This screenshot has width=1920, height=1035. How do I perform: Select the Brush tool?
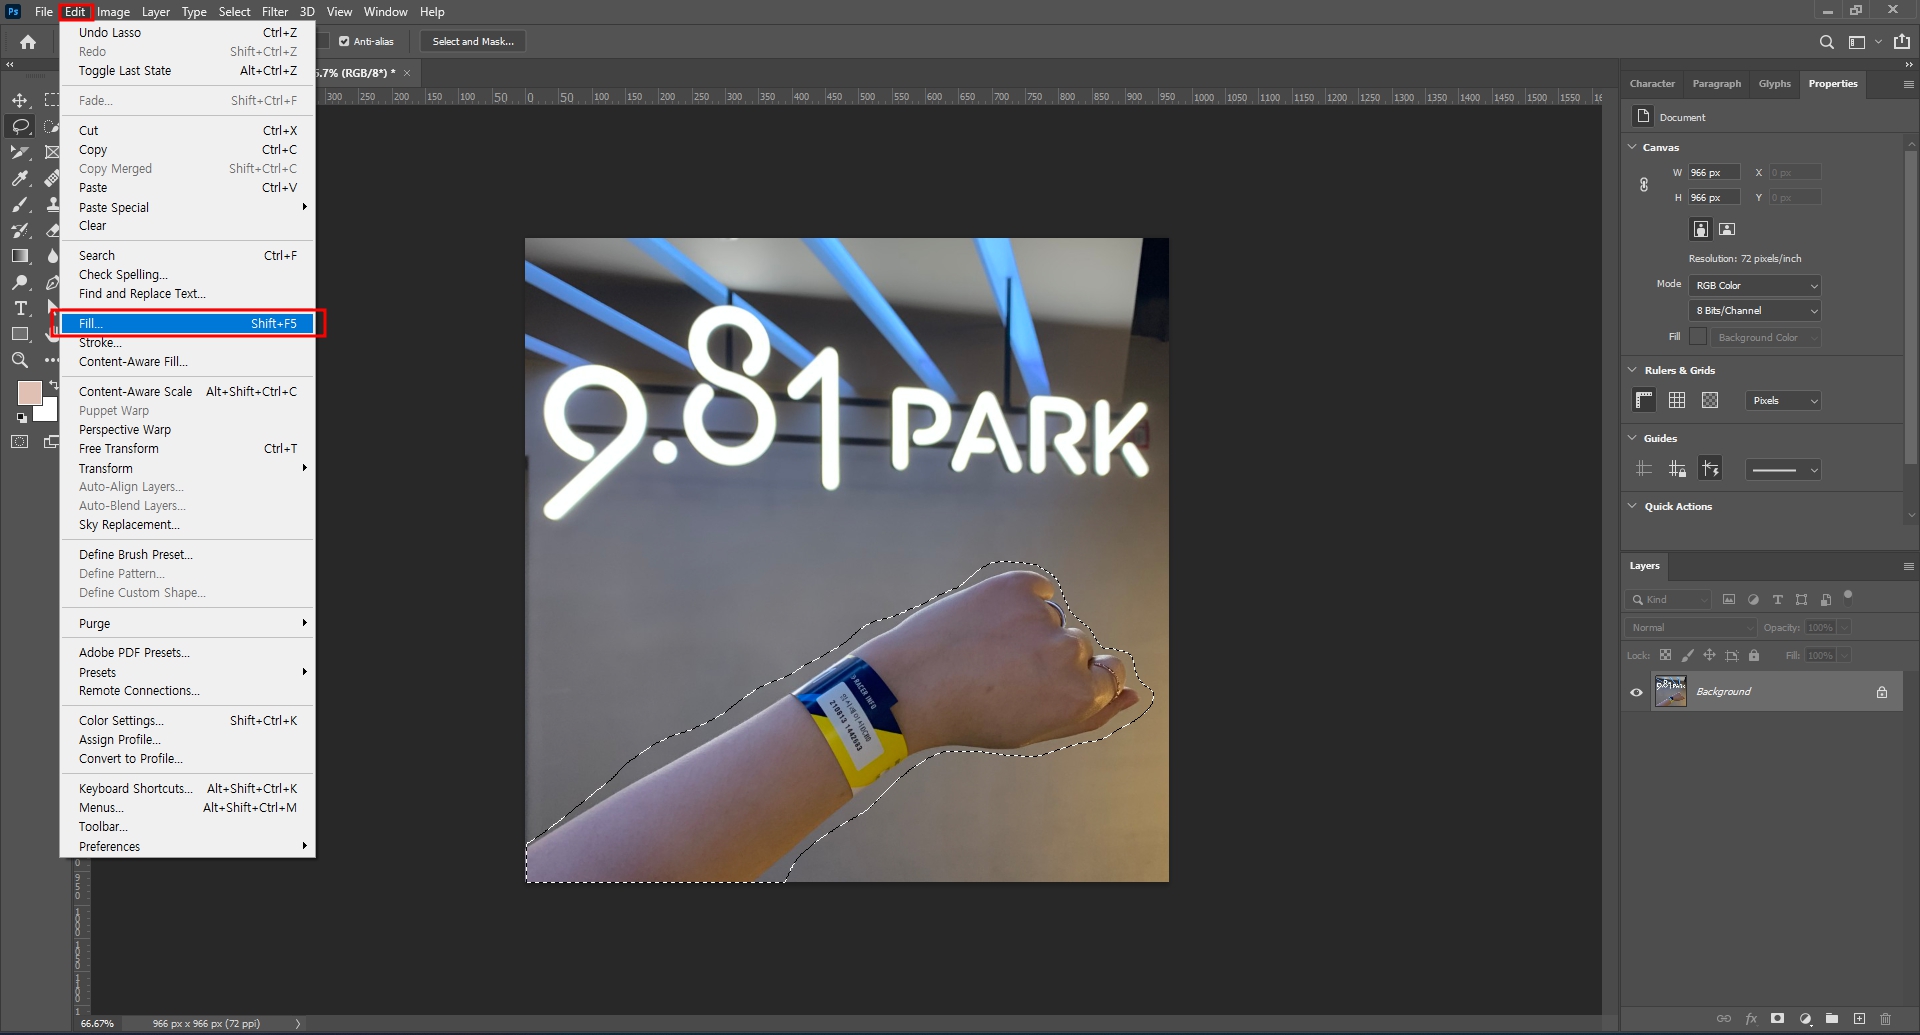point(19,204)
